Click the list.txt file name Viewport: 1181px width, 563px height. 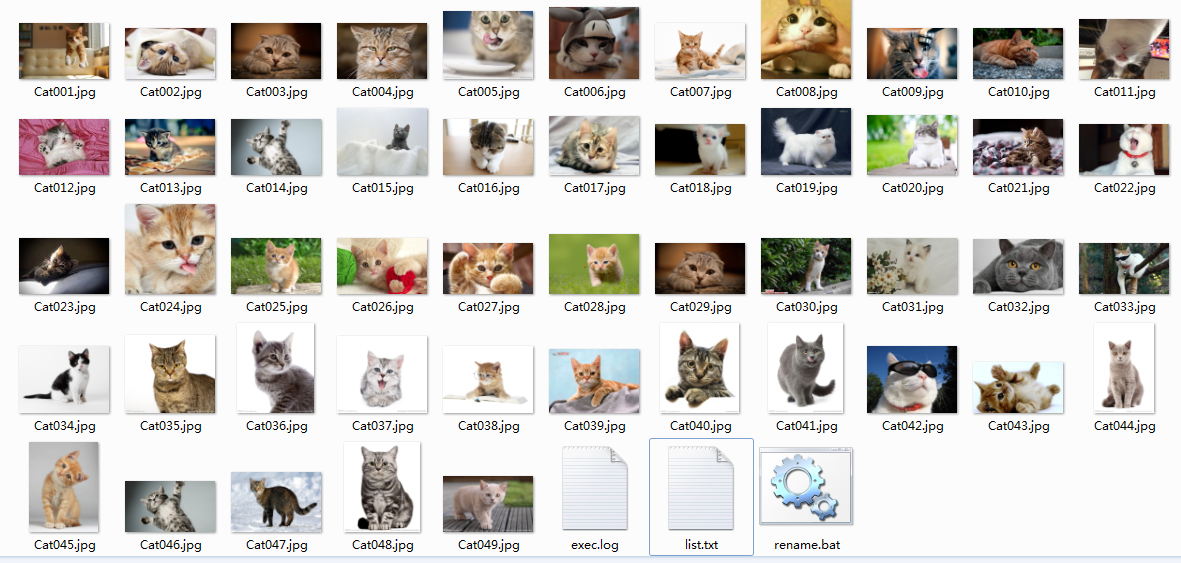(700, 544)
